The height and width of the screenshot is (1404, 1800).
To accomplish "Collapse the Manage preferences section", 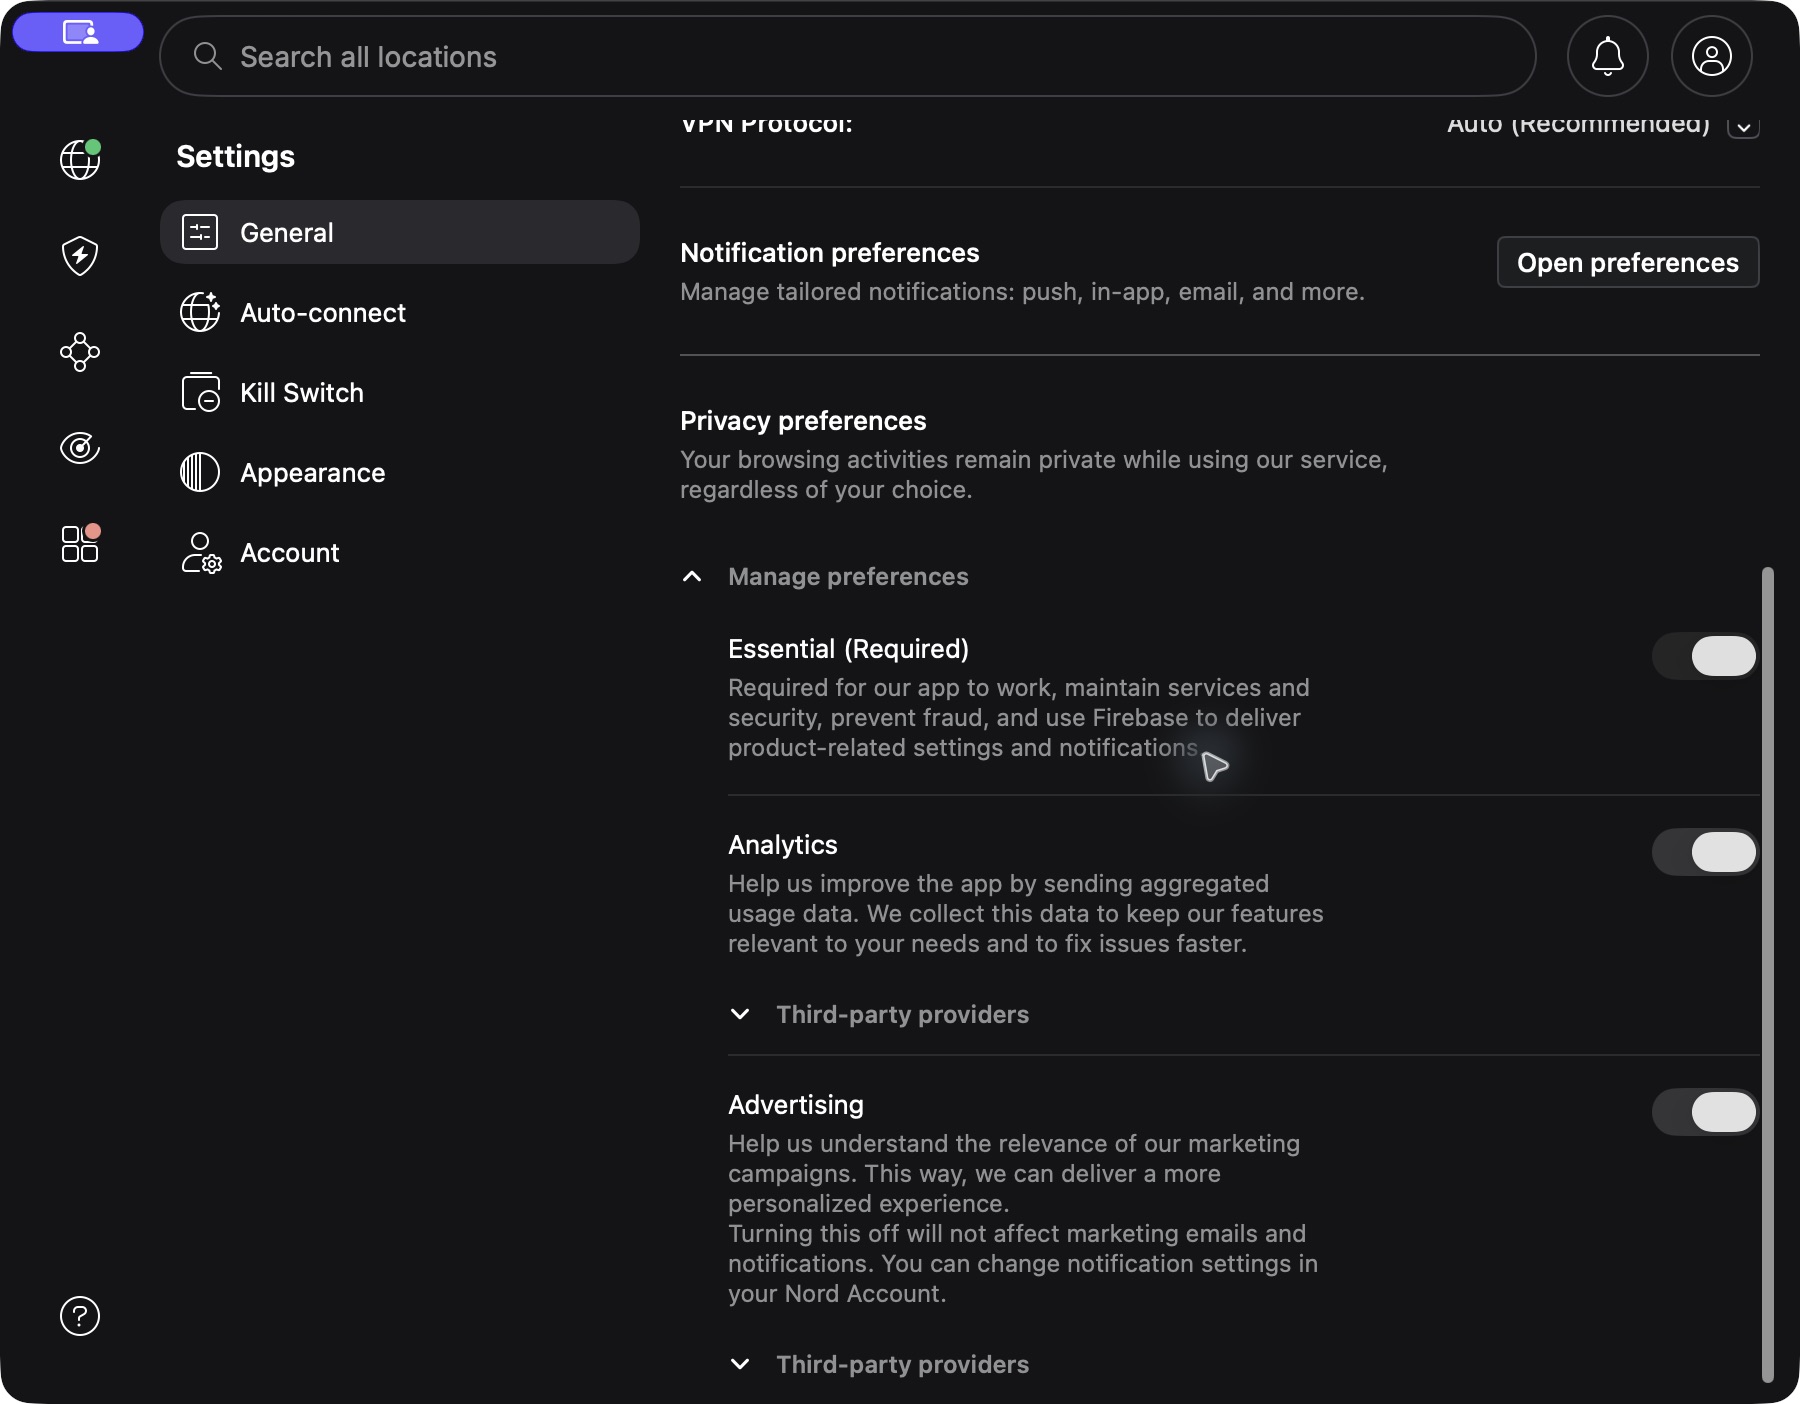I will (692, 577).
